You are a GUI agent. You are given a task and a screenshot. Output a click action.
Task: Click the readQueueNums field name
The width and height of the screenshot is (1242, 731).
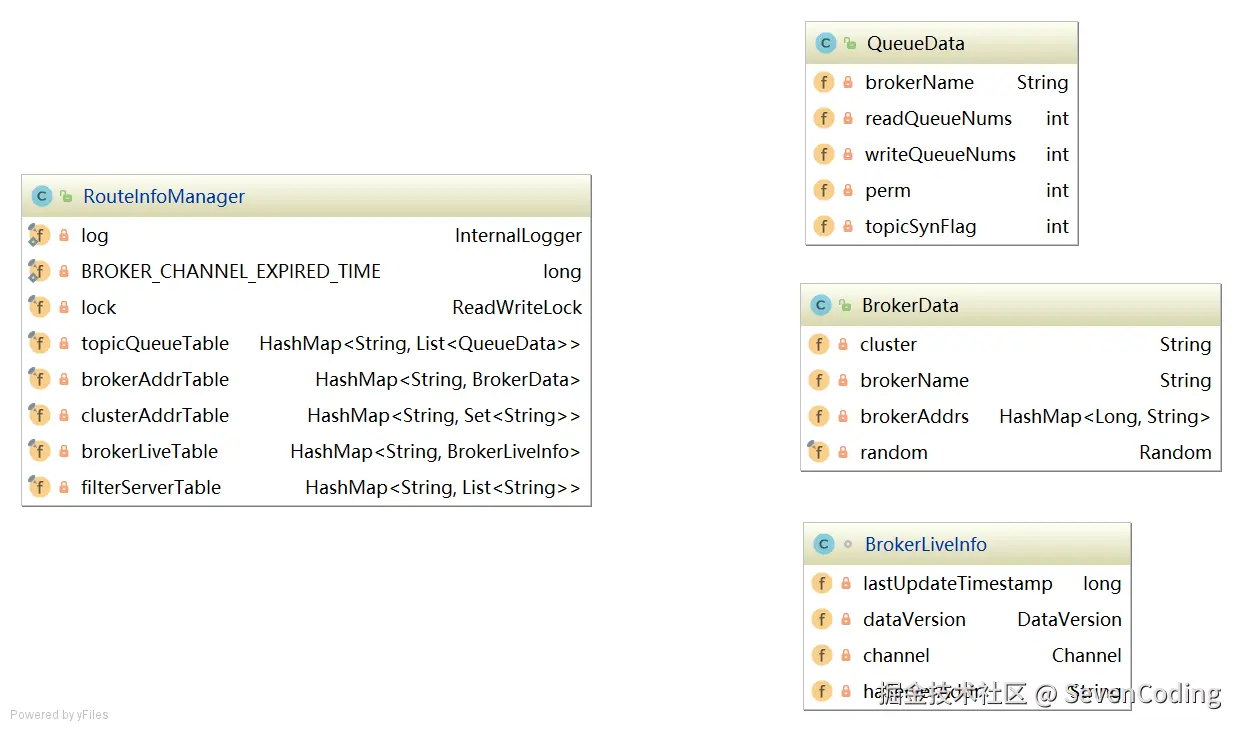tap(939, 118)
